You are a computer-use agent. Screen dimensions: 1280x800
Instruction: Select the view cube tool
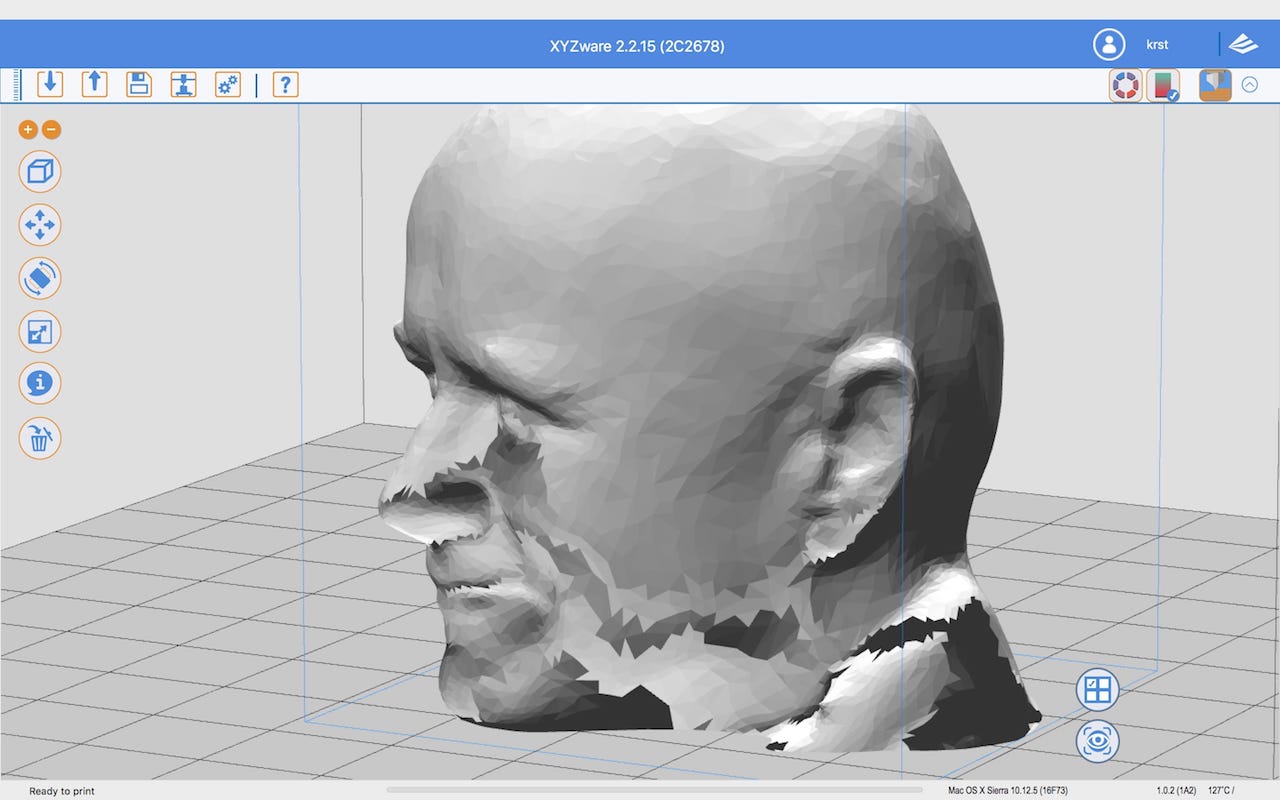tap(40, 172)
